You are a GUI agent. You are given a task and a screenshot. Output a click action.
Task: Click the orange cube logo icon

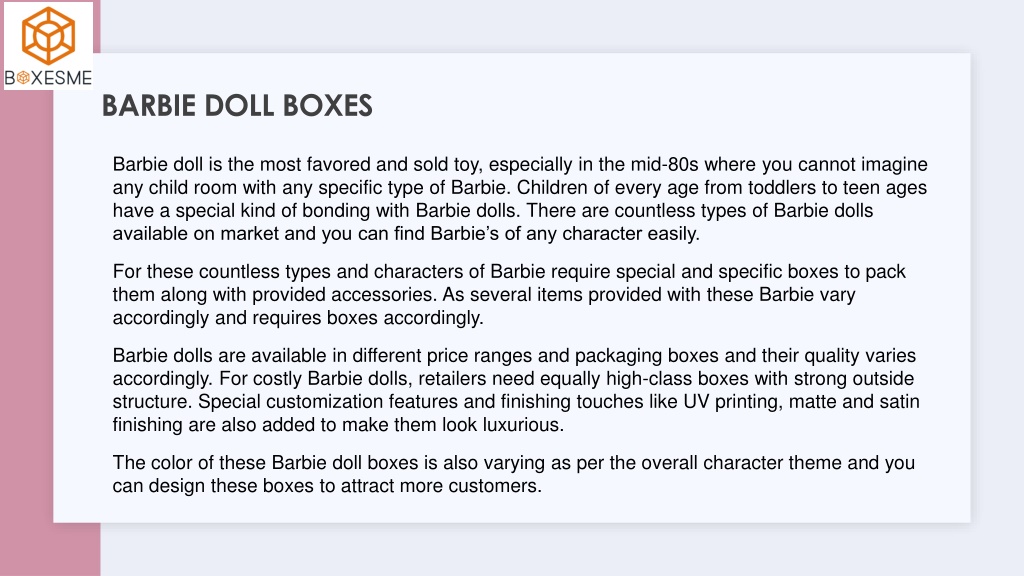pos(48,36)
